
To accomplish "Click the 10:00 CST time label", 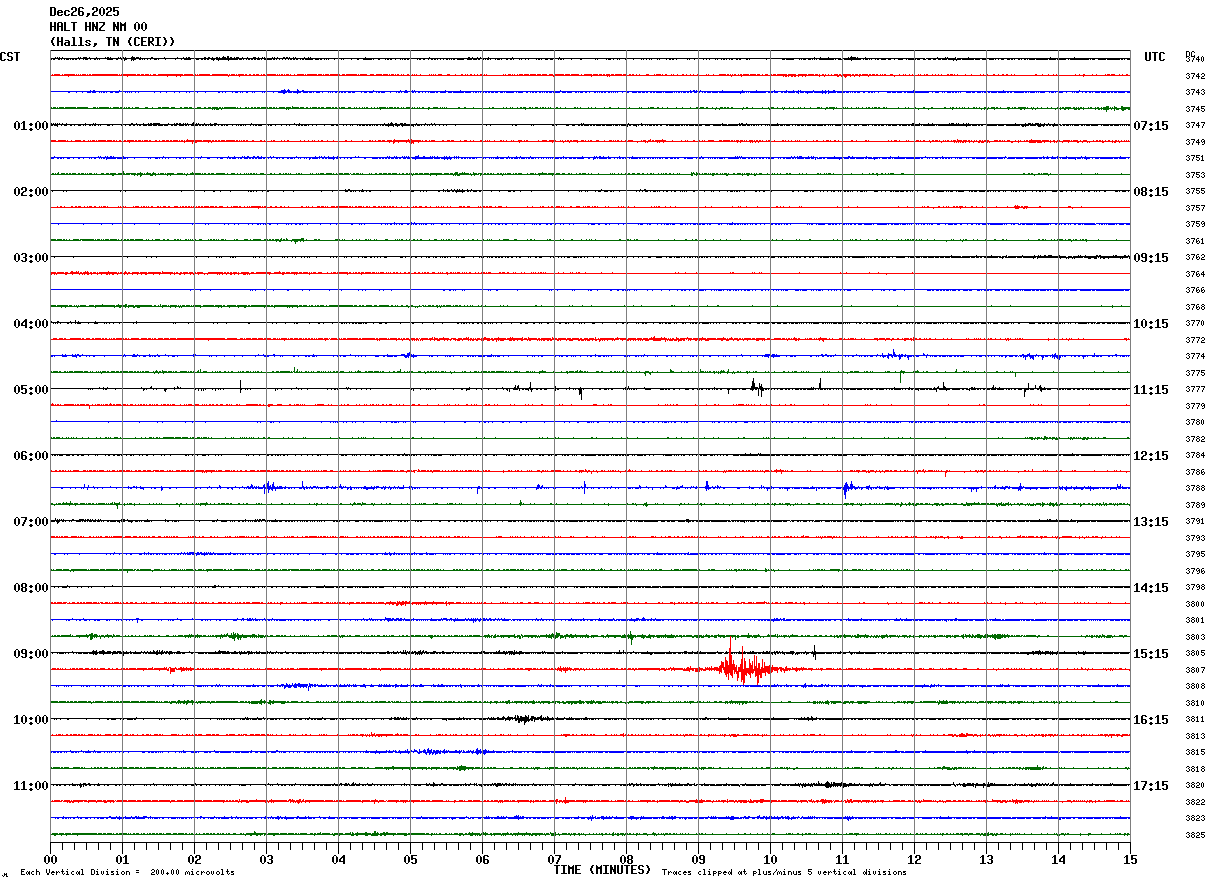I will [31, 720].
